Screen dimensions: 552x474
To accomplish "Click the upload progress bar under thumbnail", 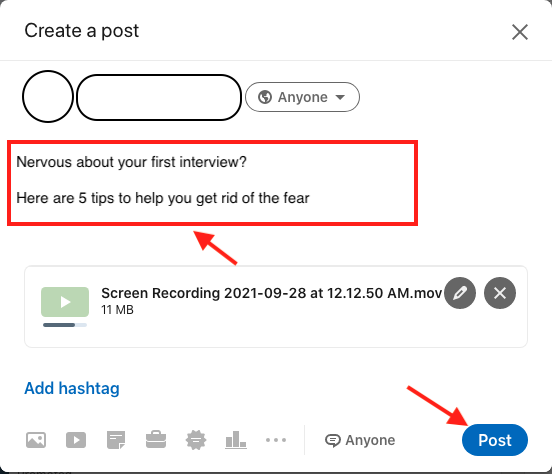I will tap(65, 325).
